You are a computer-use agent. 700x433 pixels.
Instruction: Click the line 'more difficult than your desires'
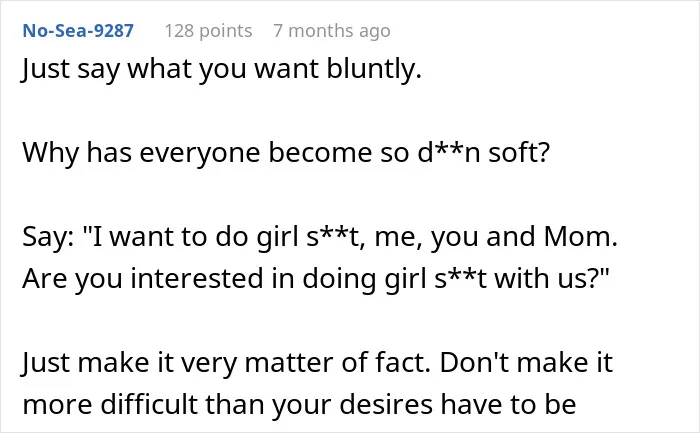[227, 405]
